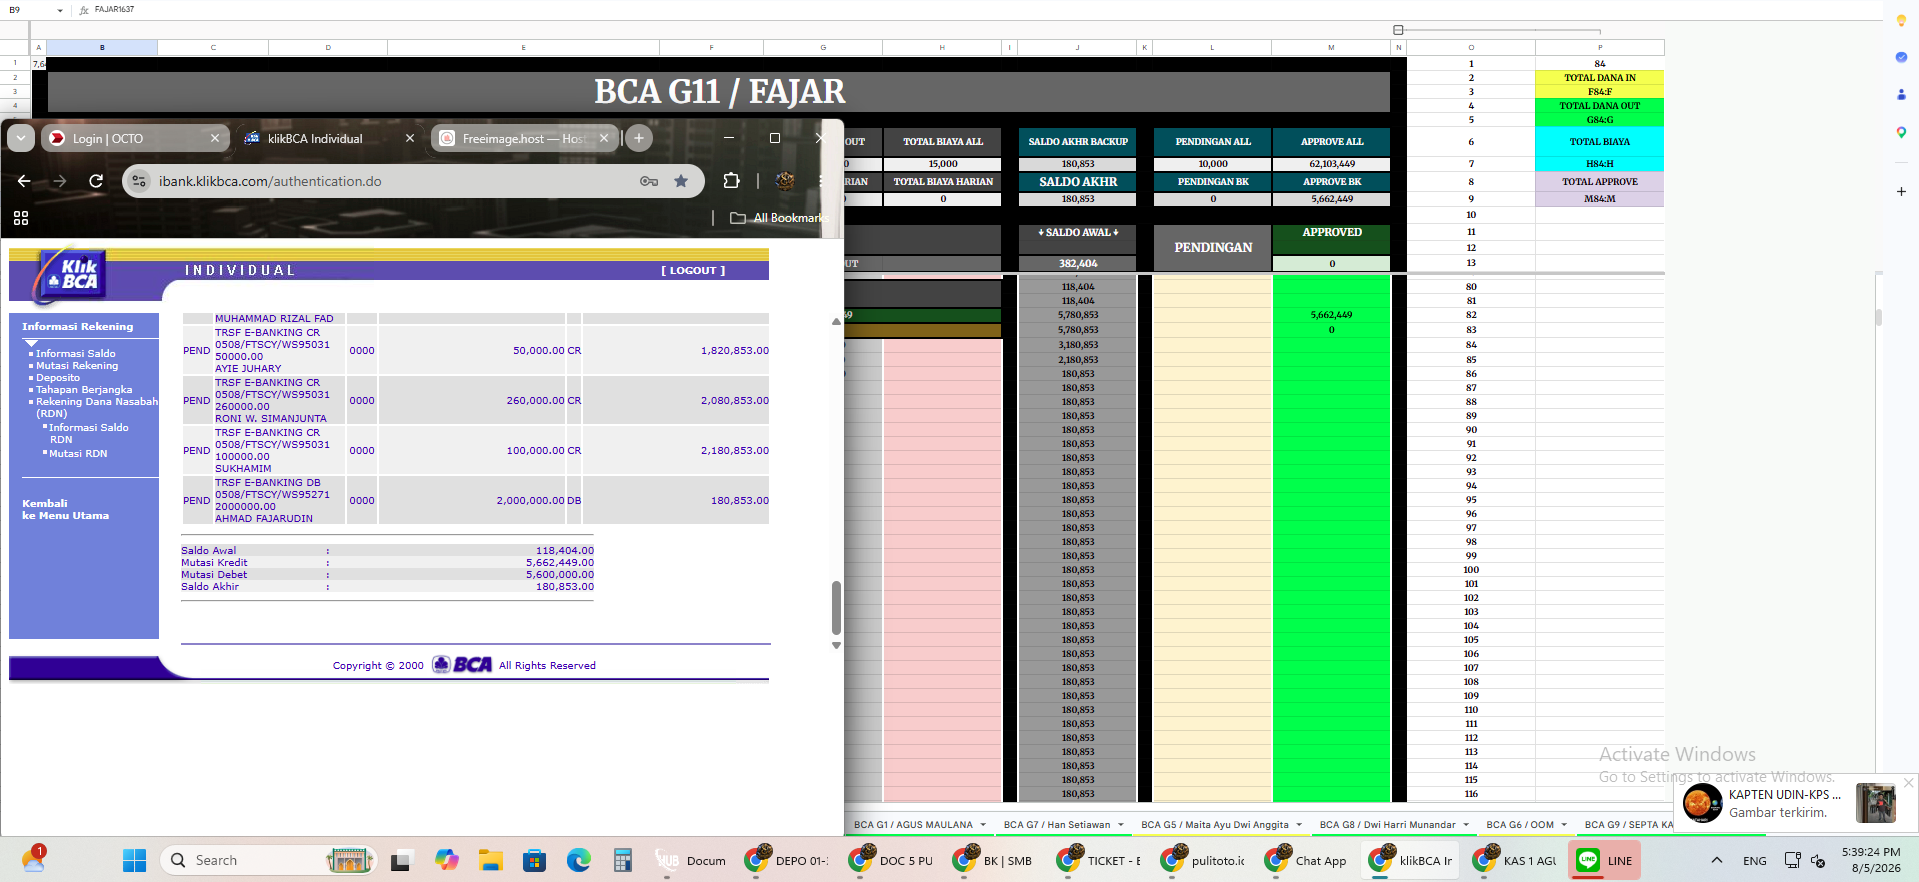Open the saved passwords key icon
The image size is (1919, 882).
point(649,181)
